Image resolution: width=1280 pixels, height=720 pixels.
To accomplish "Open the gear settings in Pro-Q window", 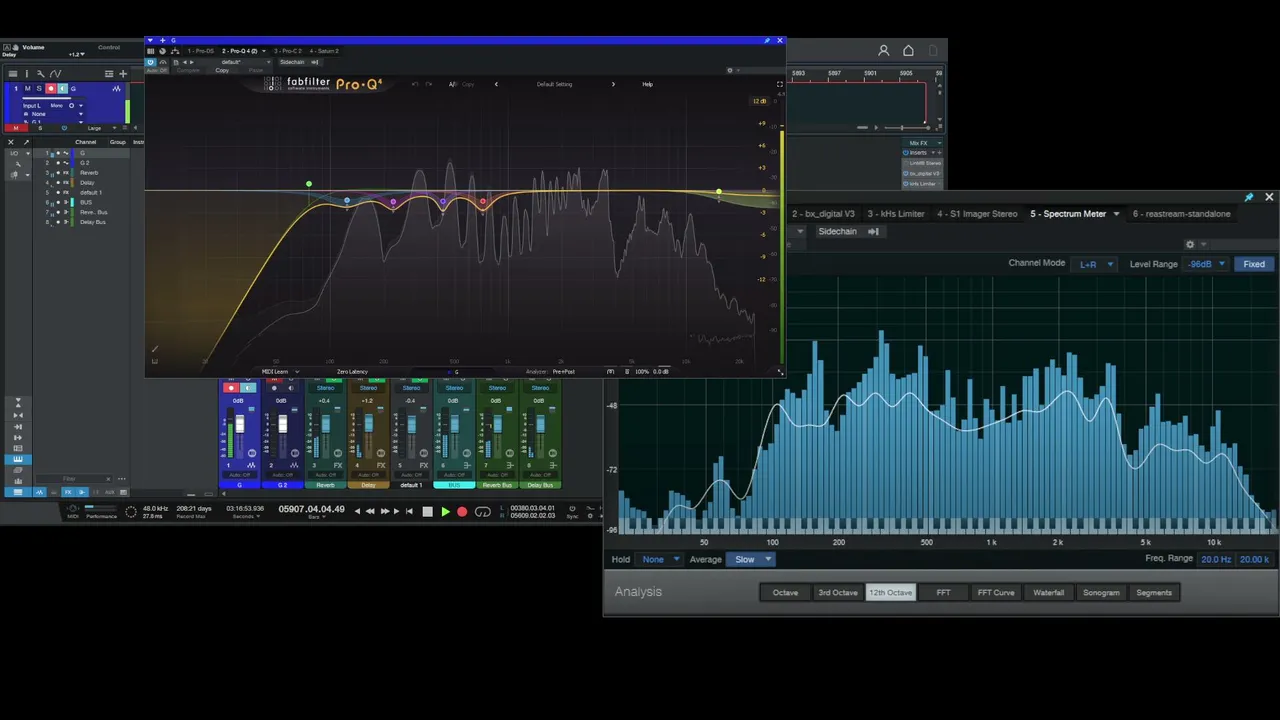I will point(730,71).
